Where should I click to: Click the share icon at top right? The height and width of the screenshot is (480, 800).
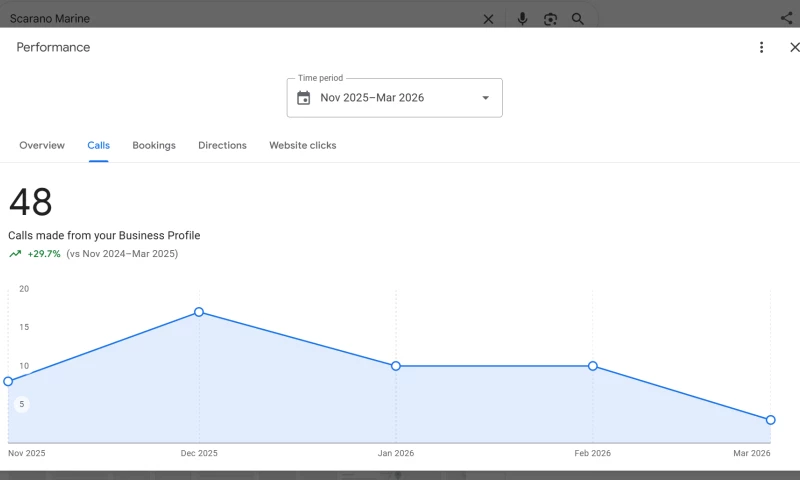click(x=786, y=18)
